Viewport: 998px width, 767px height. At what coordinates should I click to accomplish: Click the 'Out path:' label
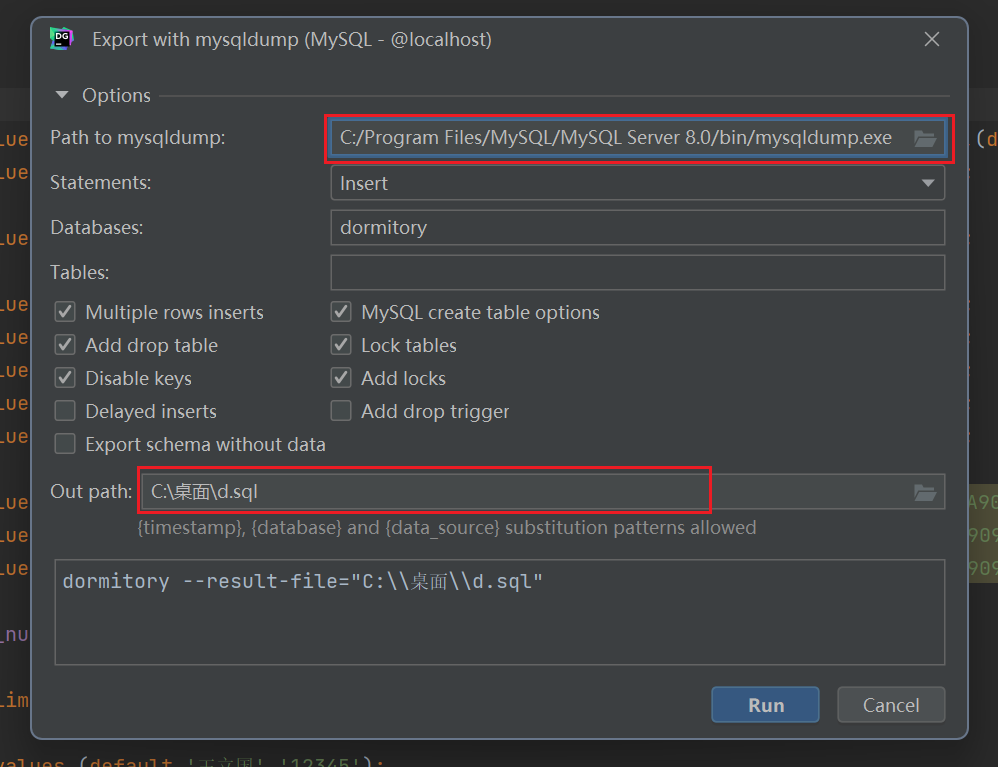click(91, 491)
